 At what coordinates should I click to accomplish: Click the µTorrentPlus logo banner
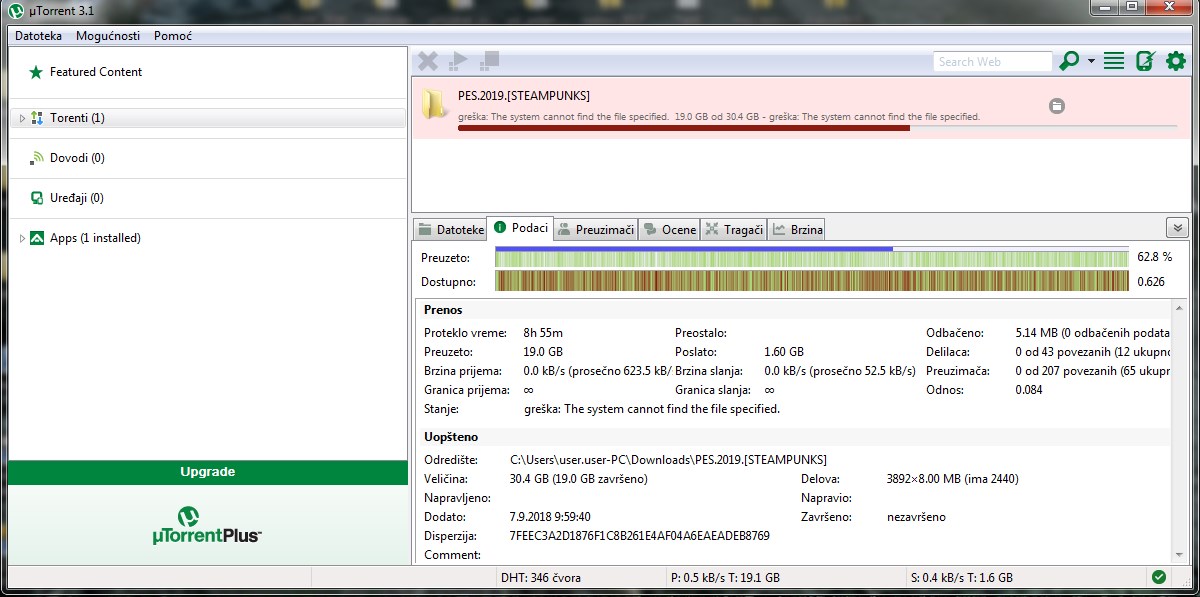(x=208, y=524)
